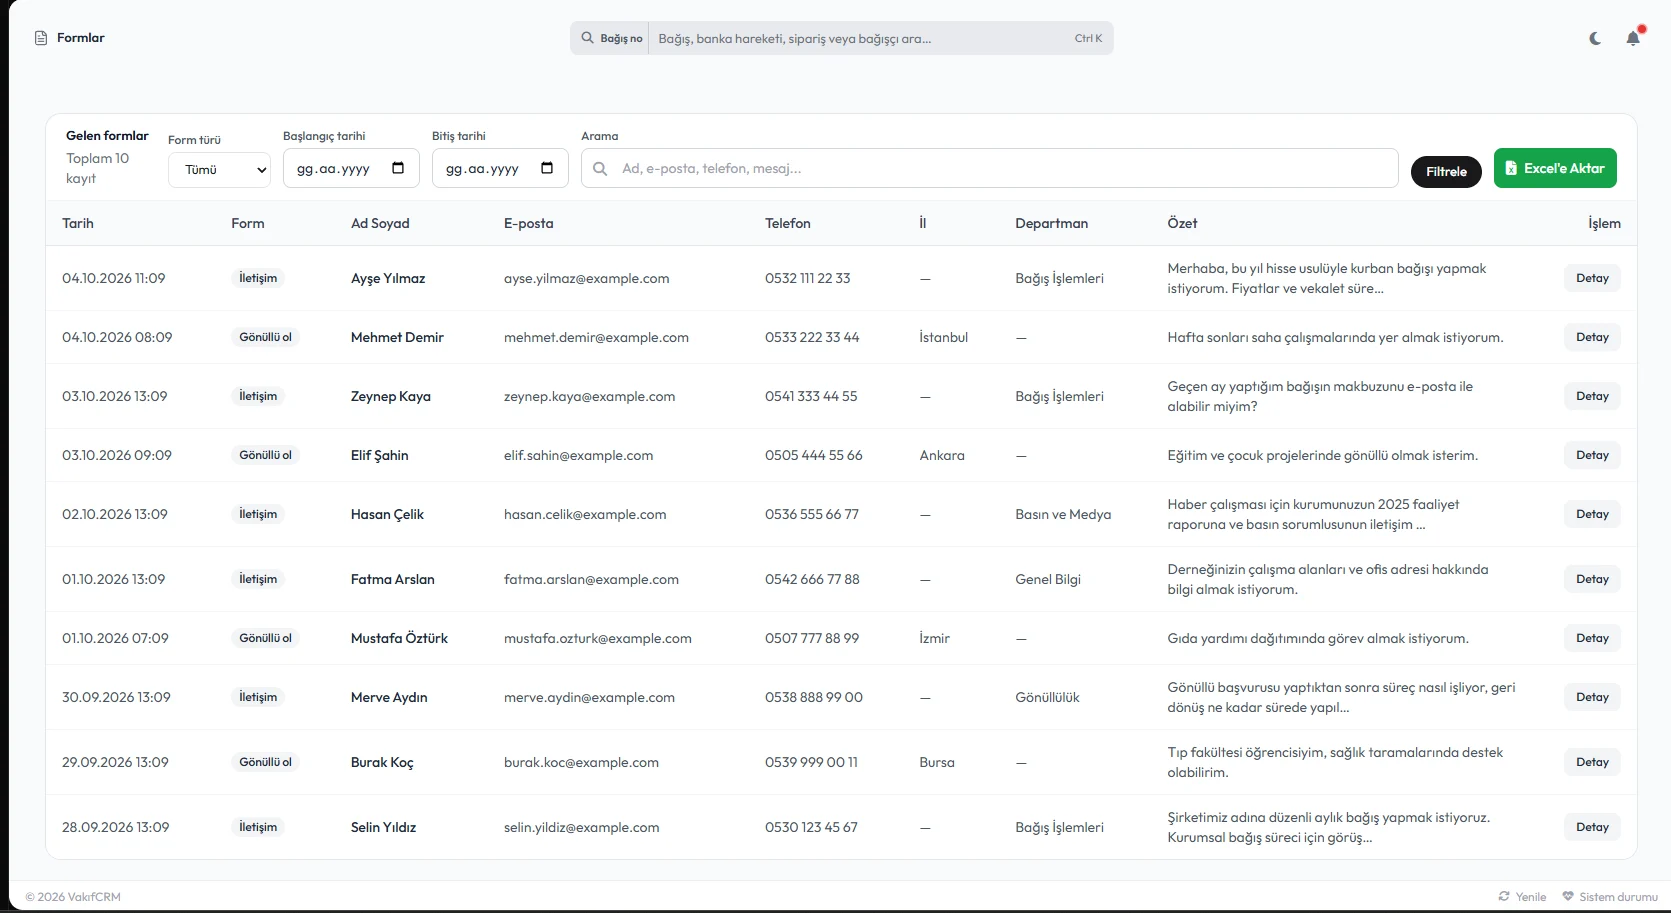Open Detay for Mustafa Öztürk row
The height and width of the screenshot is (913, 1671).
point(1592,638)
